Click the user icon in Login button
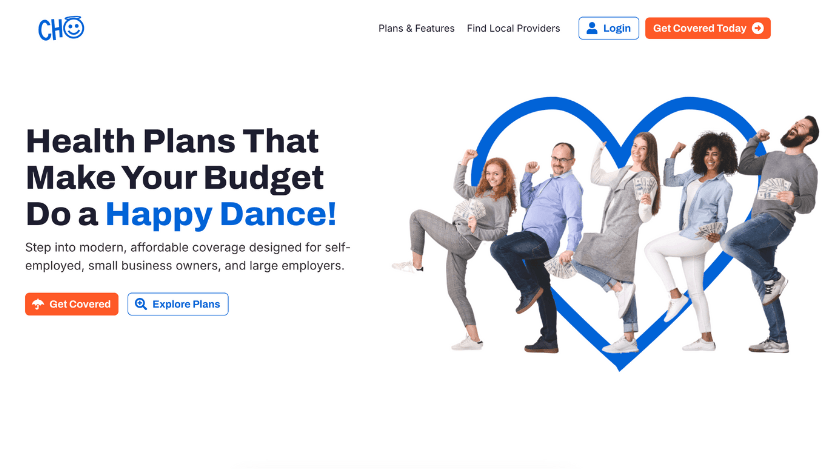Image resolution: width=840 pixels, height=473 pixels. [592, 28]
